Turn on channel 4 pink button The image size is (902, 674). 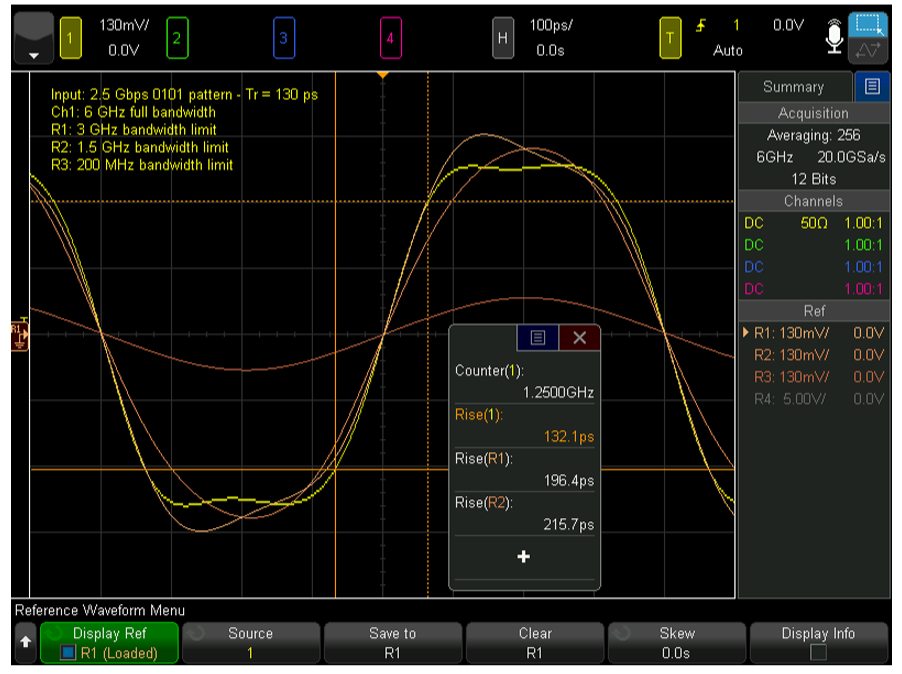391,38
